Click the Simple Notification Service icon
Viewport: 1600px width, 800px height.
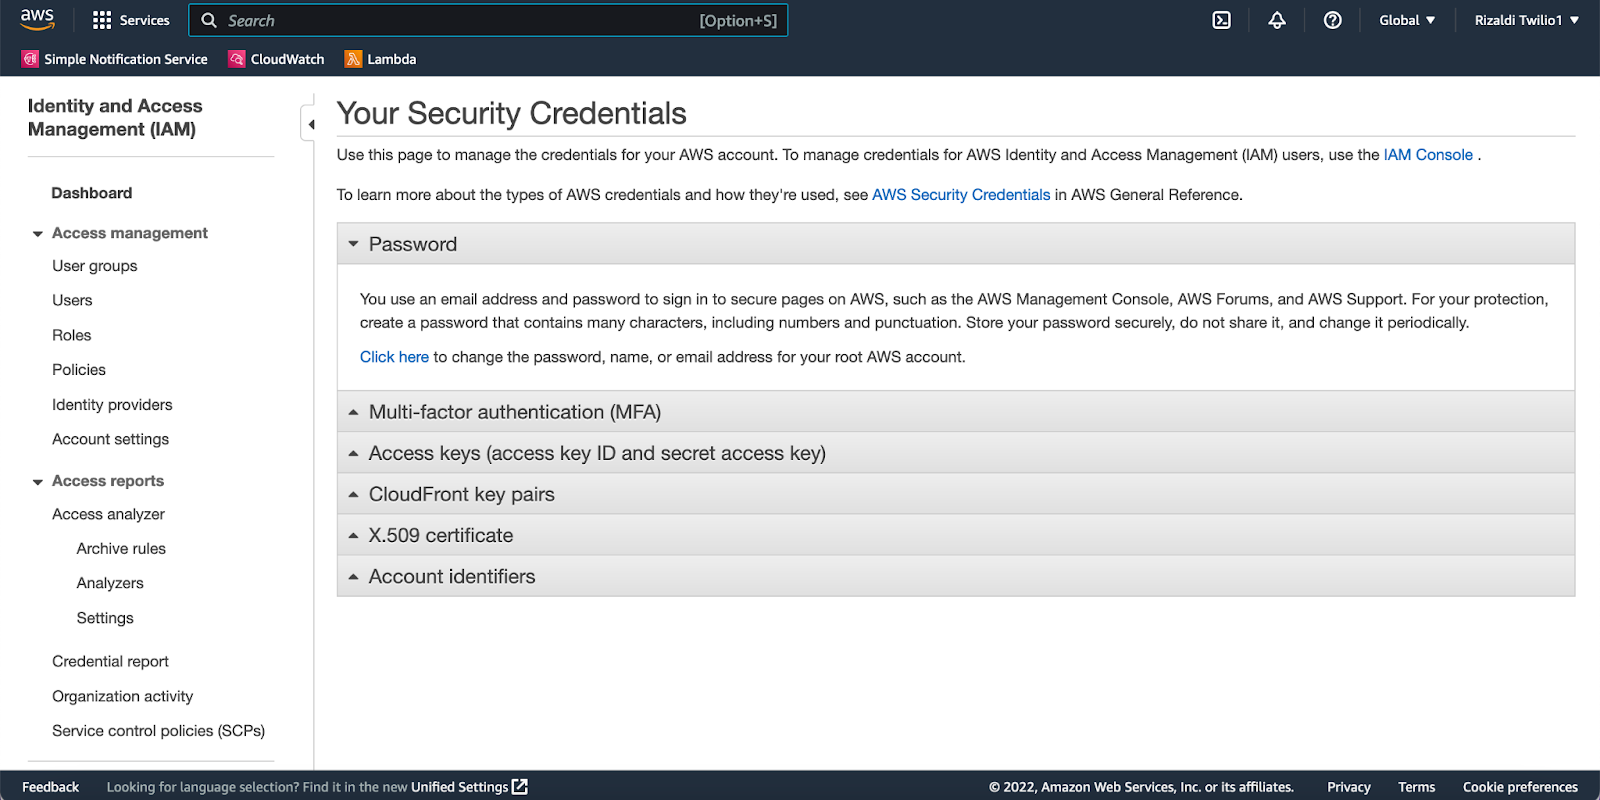tap(30, 59)
